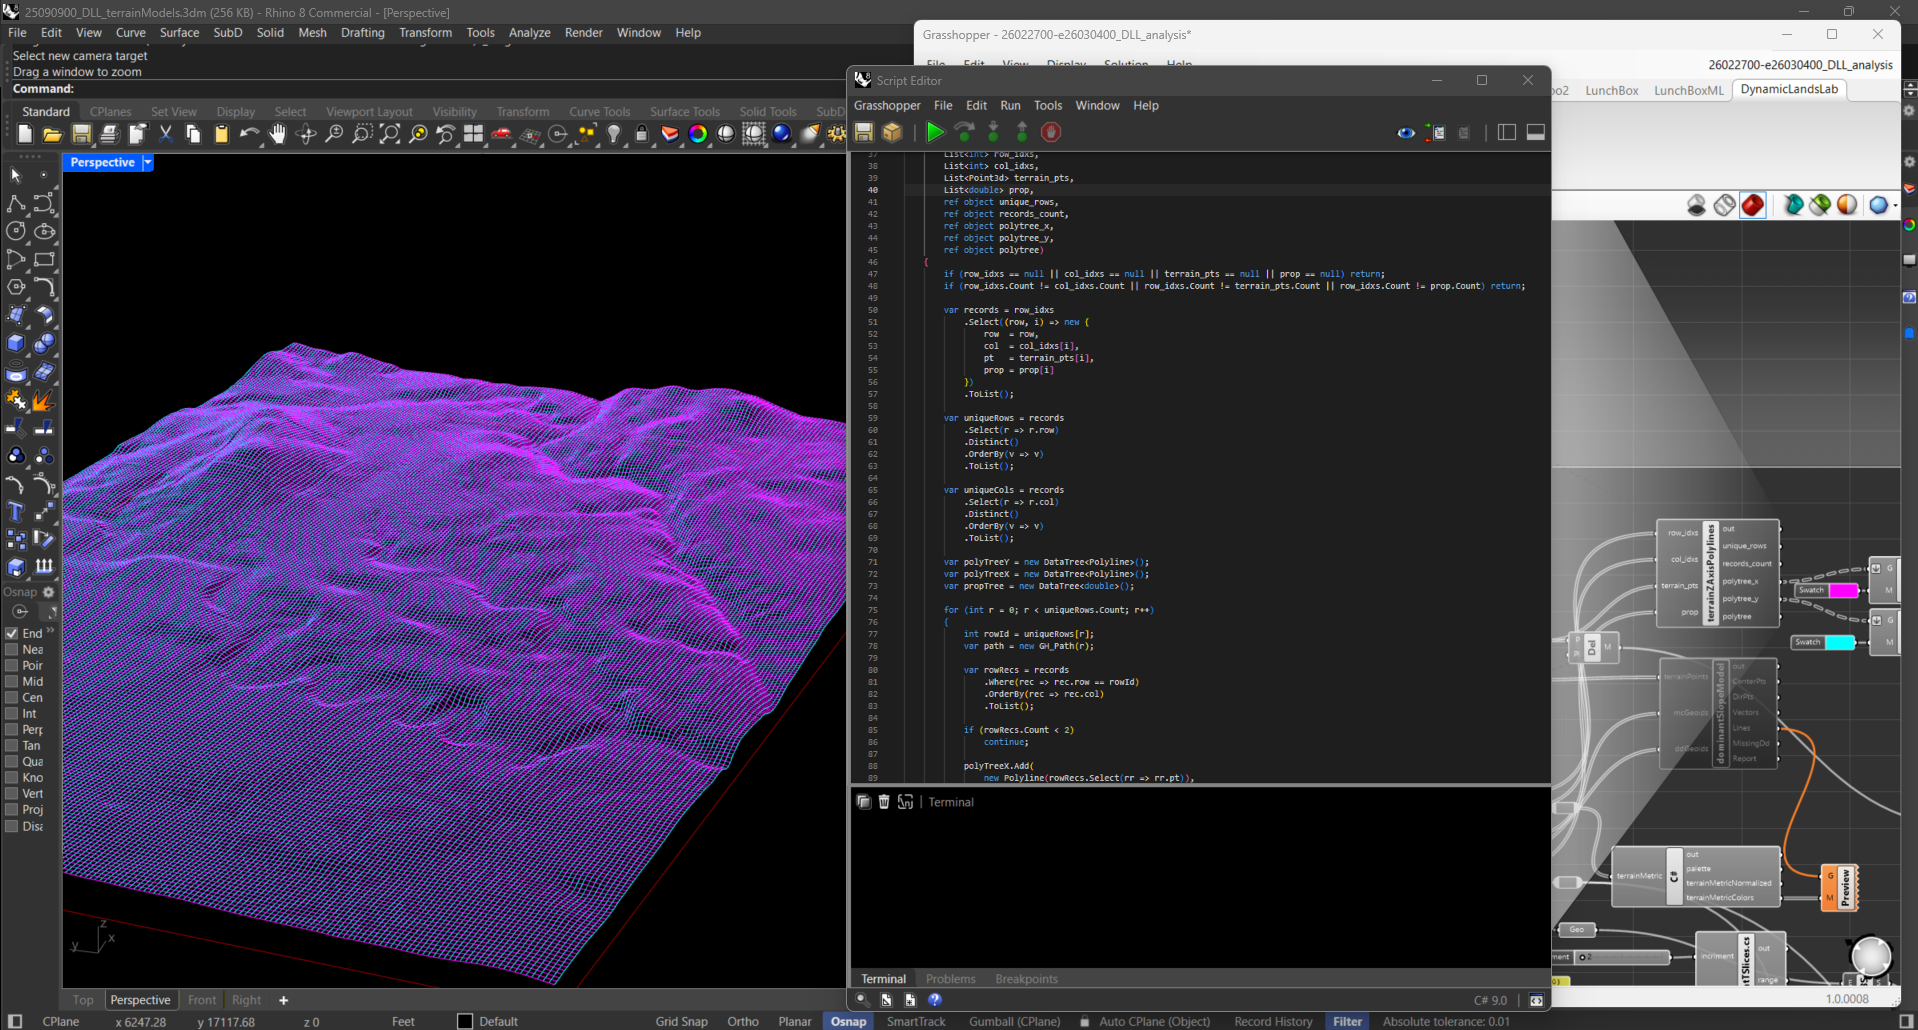Screen dimensions: 1918x1030
Task: Click the SmartTrack status bar button
Action: coord(915,1021)
